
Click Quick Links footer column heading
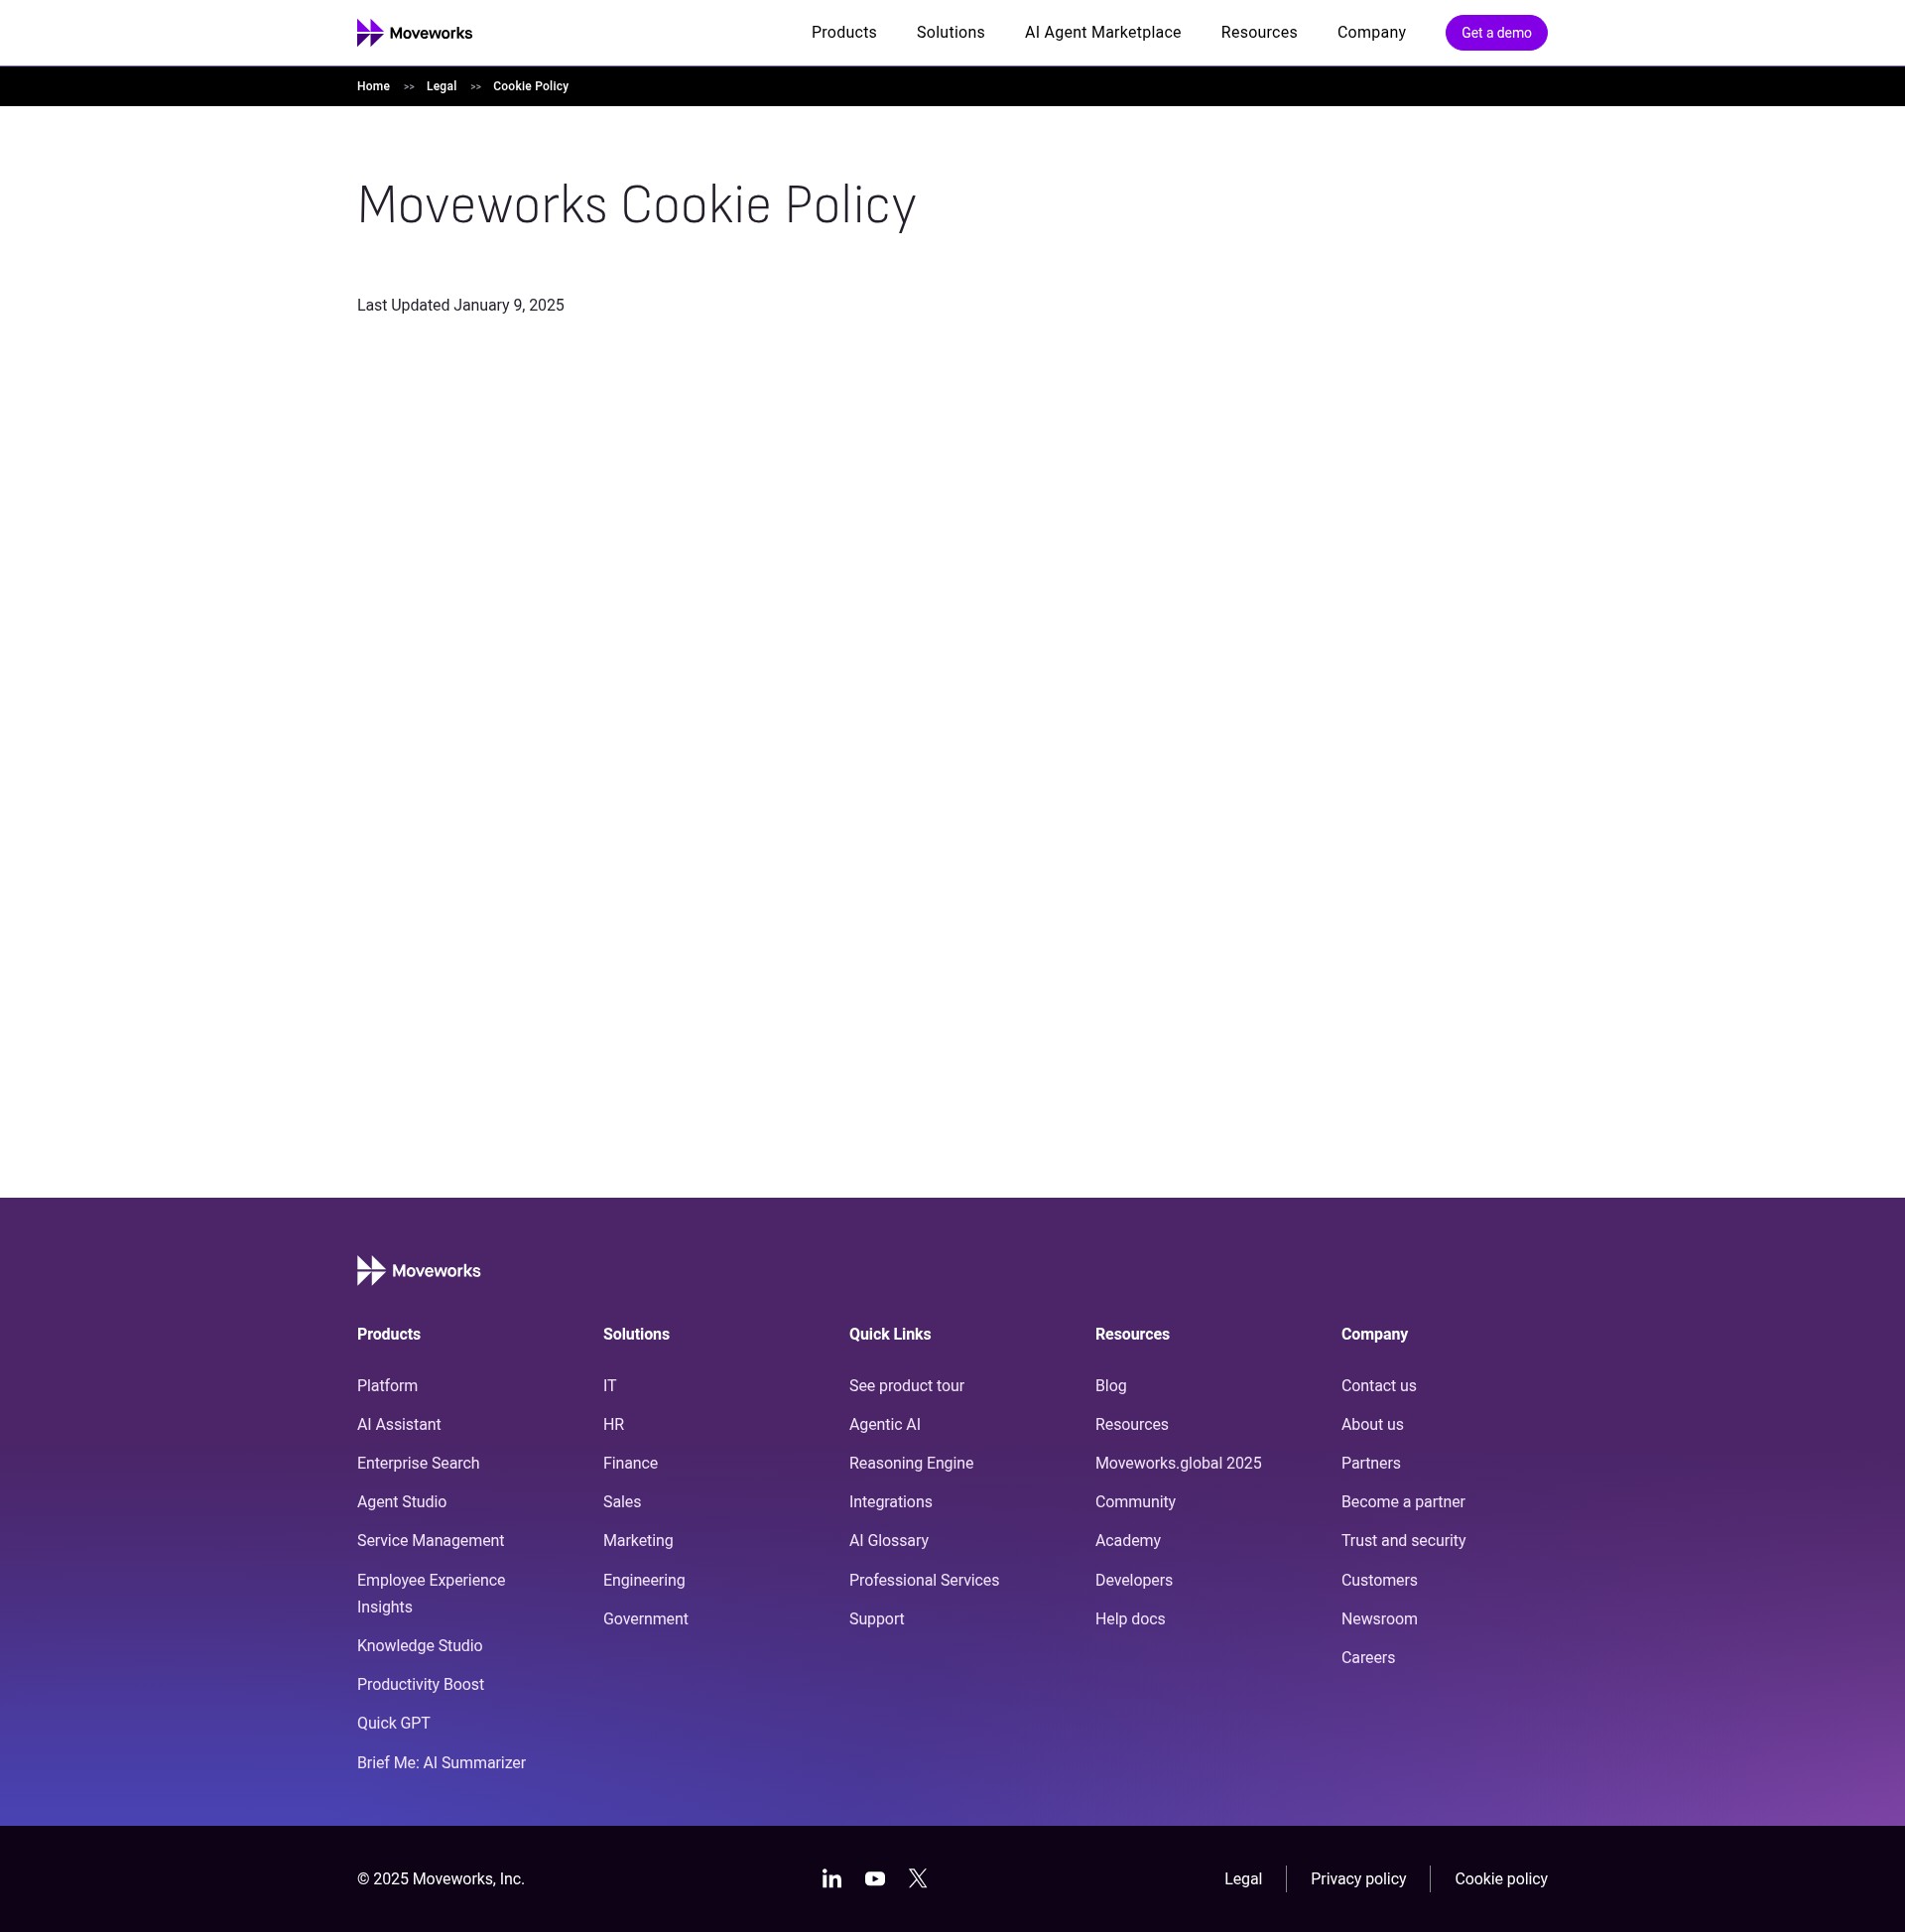coord(889,1335)
